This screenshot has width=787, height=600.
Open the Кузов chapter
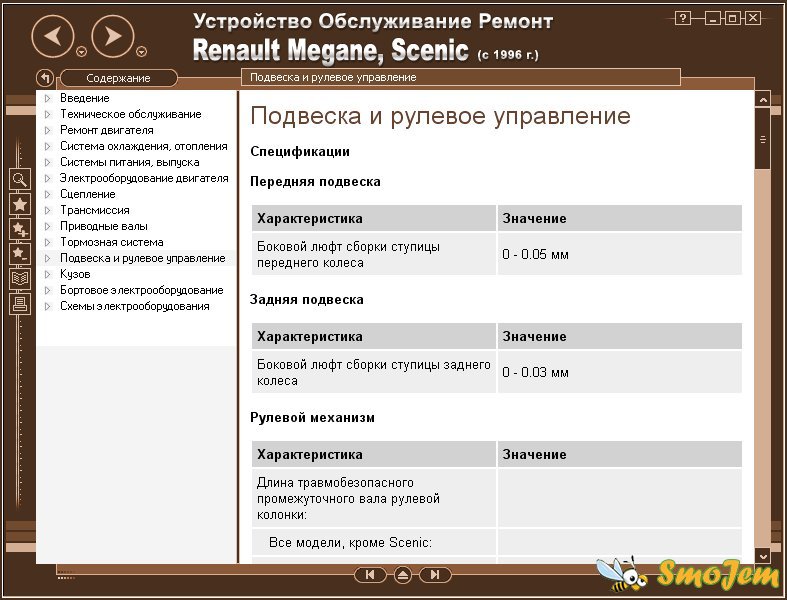click(x=75, y=274)
